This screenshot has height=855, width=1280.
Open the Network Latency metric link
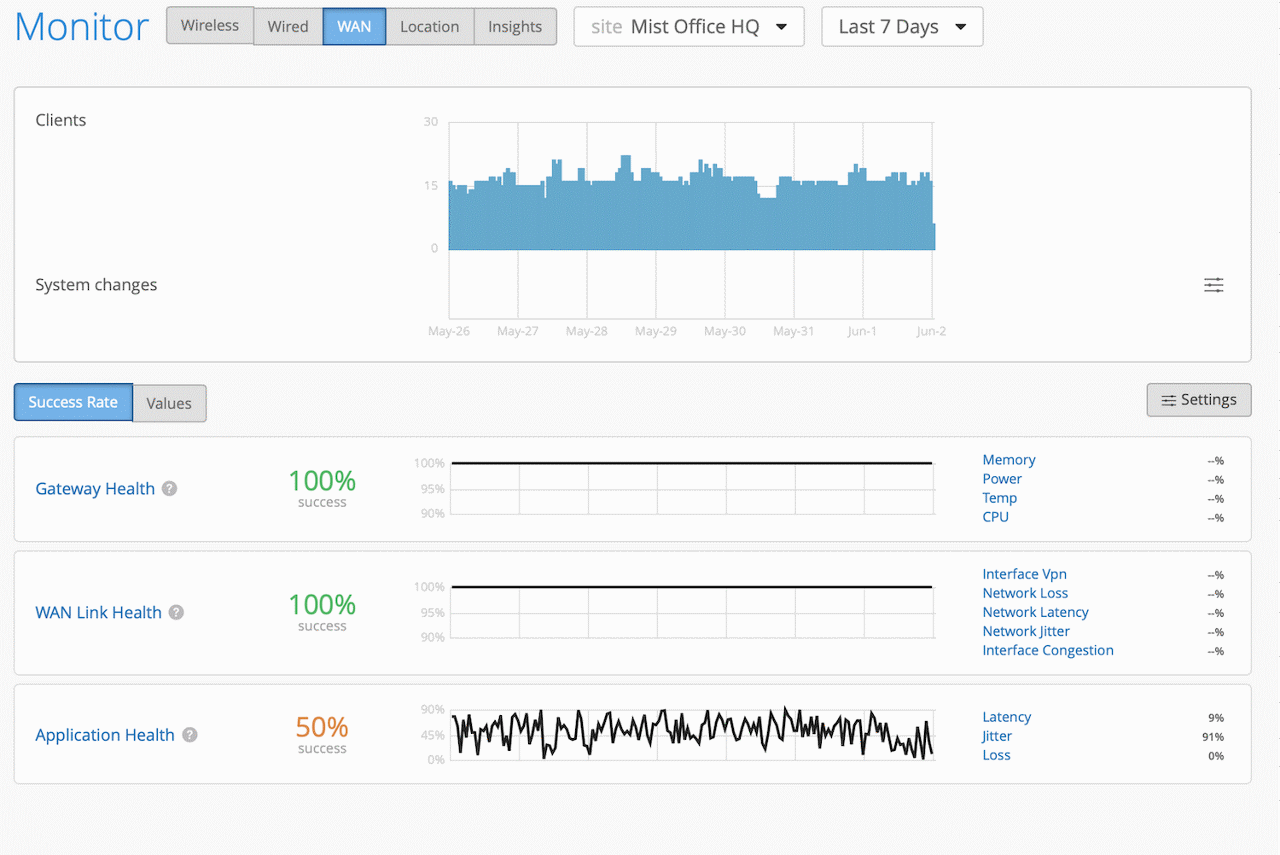[x=1035, y=612]
